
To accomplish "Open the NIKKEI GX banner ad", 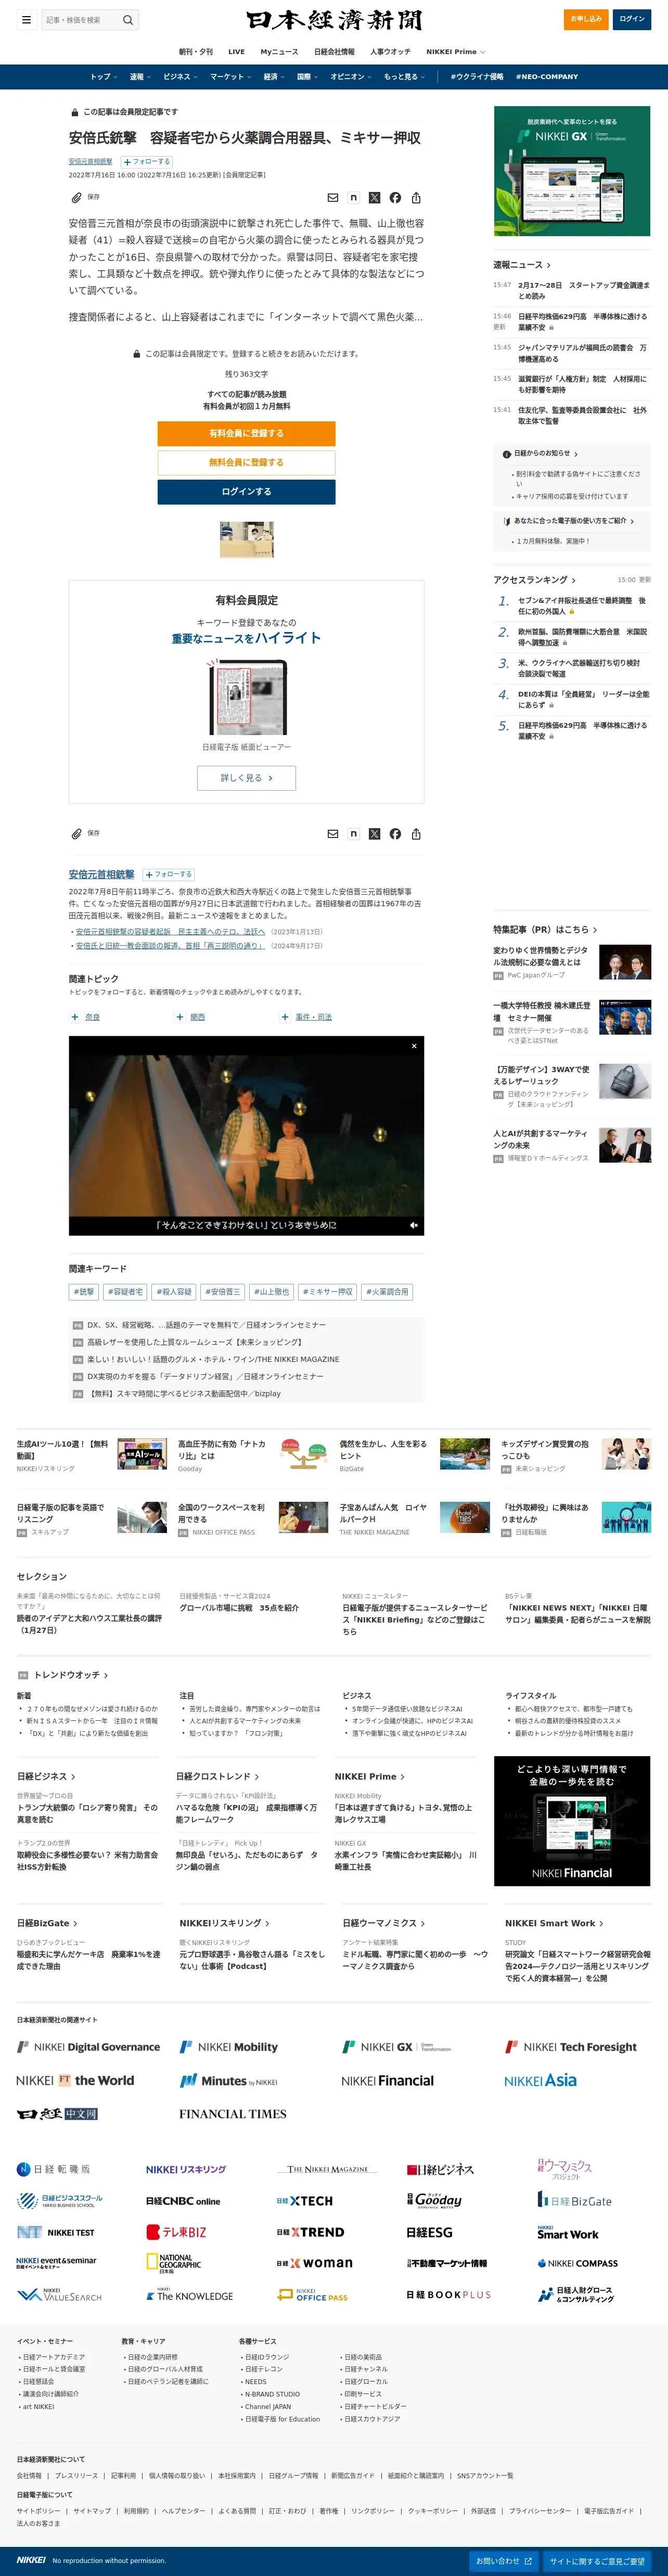I will pos(572,171).
